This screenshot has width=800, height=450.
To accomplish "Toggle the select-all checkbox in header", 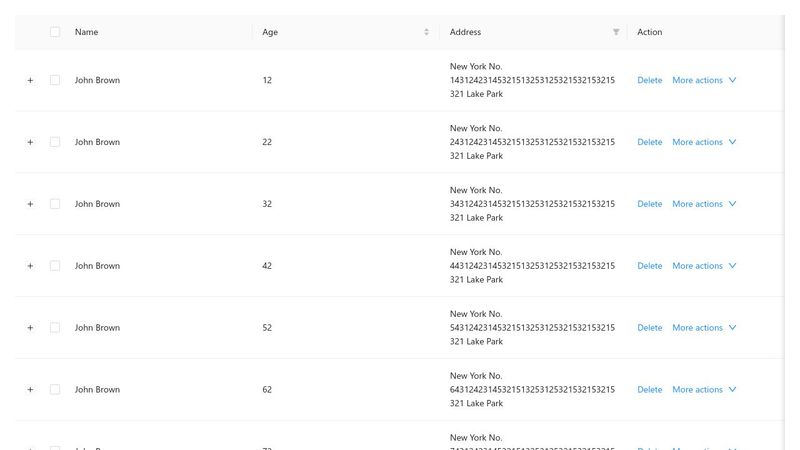I will click(55, 32).
